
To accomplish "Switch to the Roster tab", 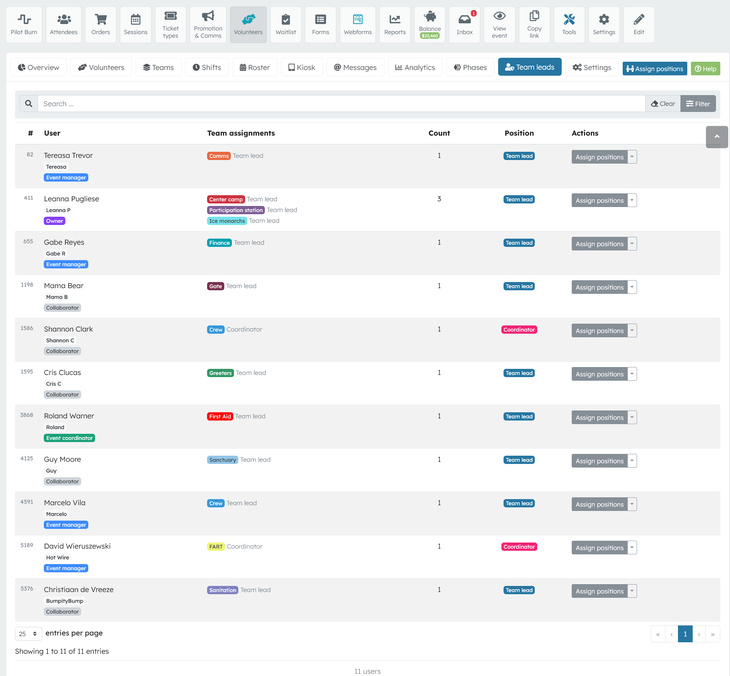I will click(x=254, y=68).
